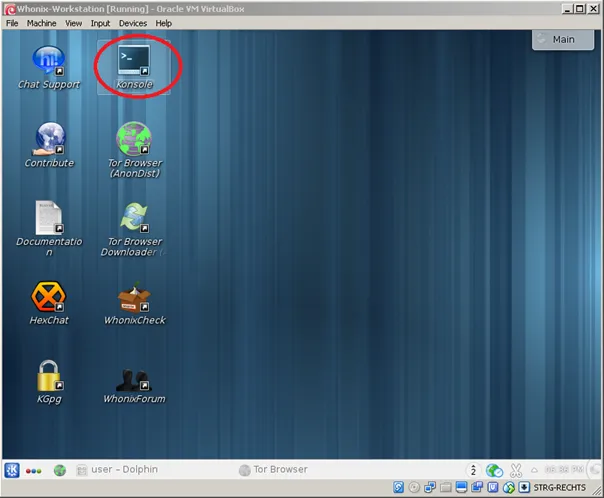Click the virtual desktop pager showing 2
Image resolution: width=604 pixels, height=498 pixels.
(473, 470)
